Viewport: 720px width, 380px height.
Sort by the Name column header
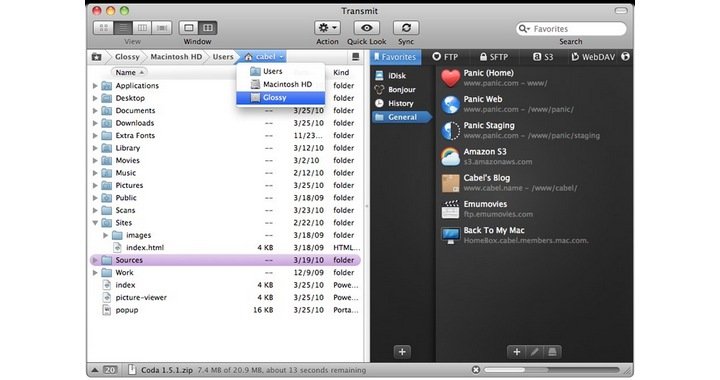click(x=129, y=73)
